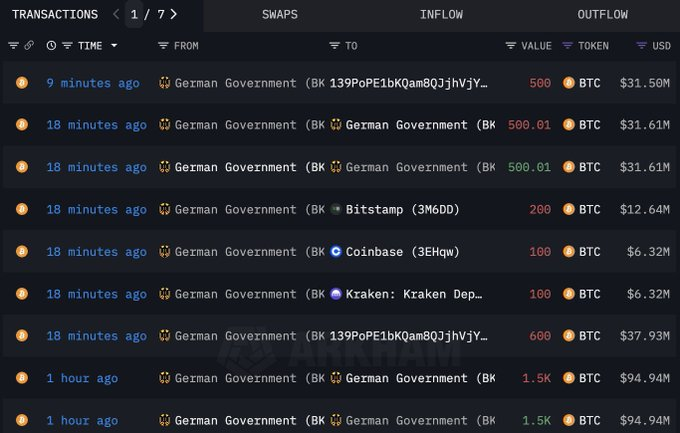Open TO column filter

335,46
